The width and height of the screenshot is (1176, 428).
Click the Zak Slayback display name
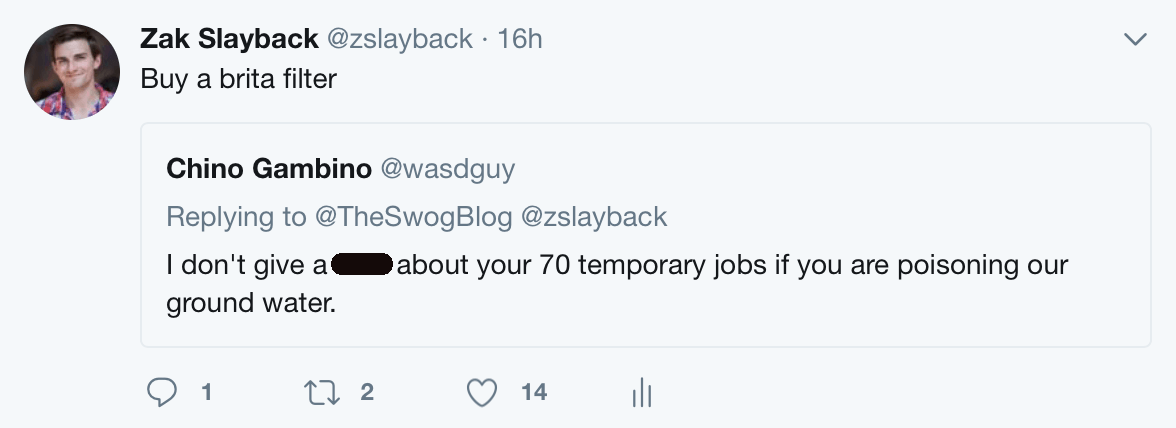coord(227,39)
